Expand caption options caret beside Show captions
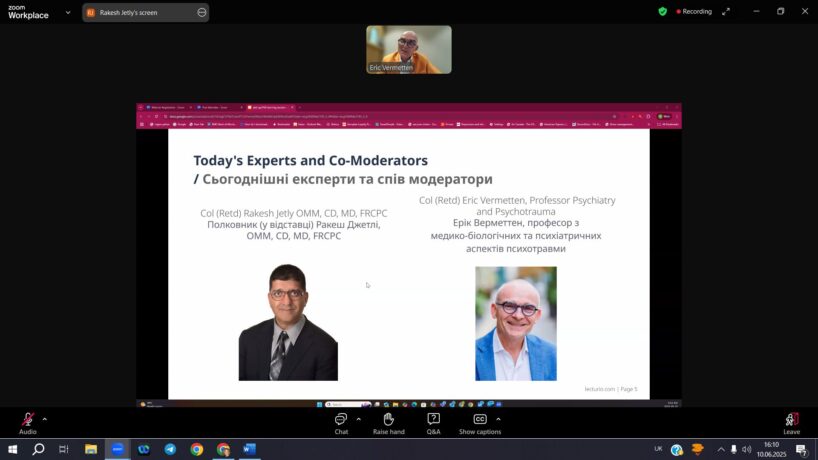This screenshot has width=818, height=460. pyautogui.click(x=498, y=419)
